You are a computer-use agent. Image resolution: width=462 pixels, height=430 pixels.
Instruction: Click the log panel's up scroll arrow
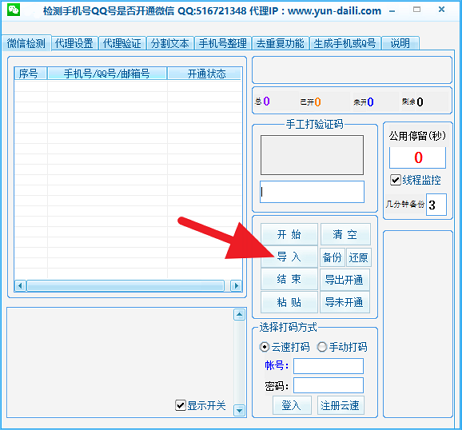pyautogui.click(x=239, y=315)
